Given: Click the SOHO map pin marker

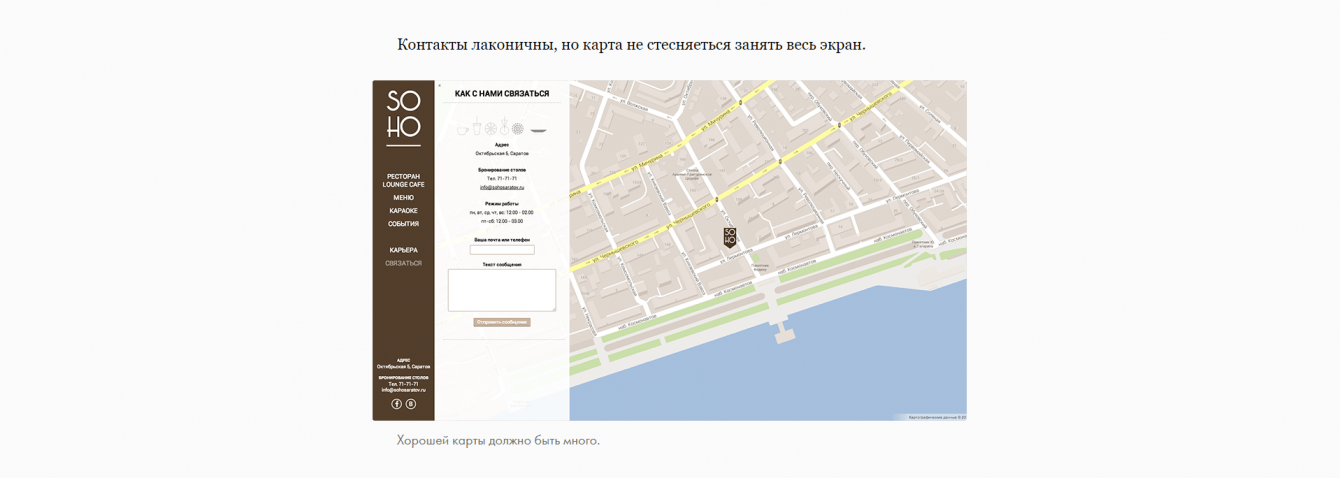Looking at the screenshot, I should 729,238.
